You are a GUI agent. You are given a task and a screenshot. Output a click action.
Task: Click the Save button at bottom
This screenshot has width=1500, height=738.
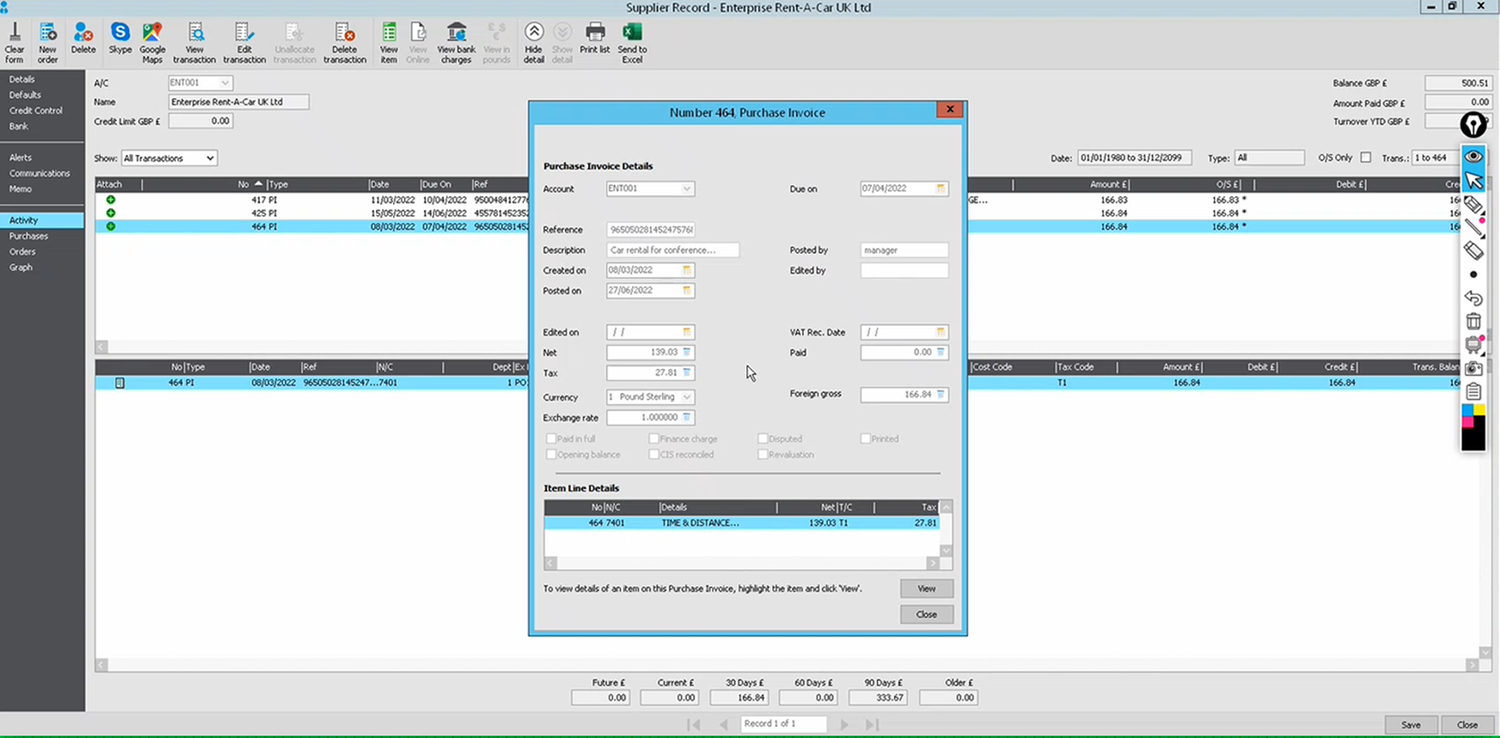pos(1411,725)
